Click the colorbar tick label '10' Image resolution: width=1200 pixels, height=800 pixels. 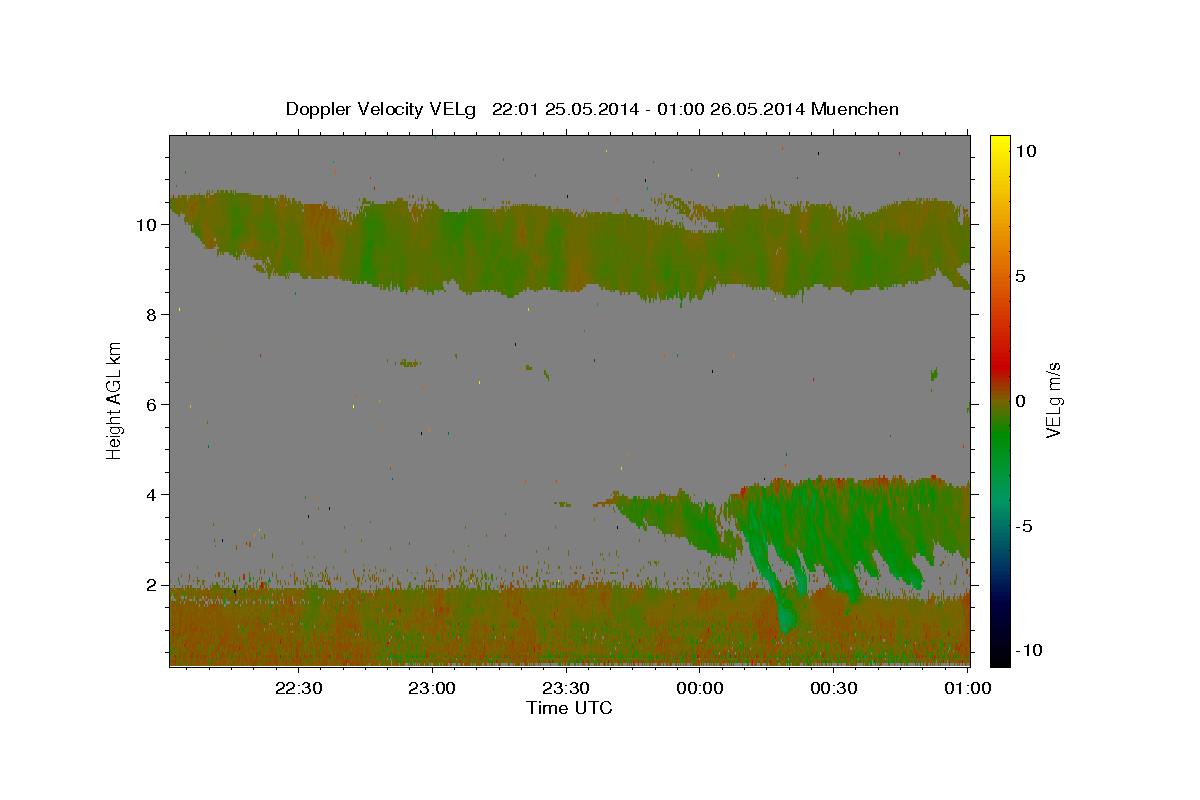1025,151
